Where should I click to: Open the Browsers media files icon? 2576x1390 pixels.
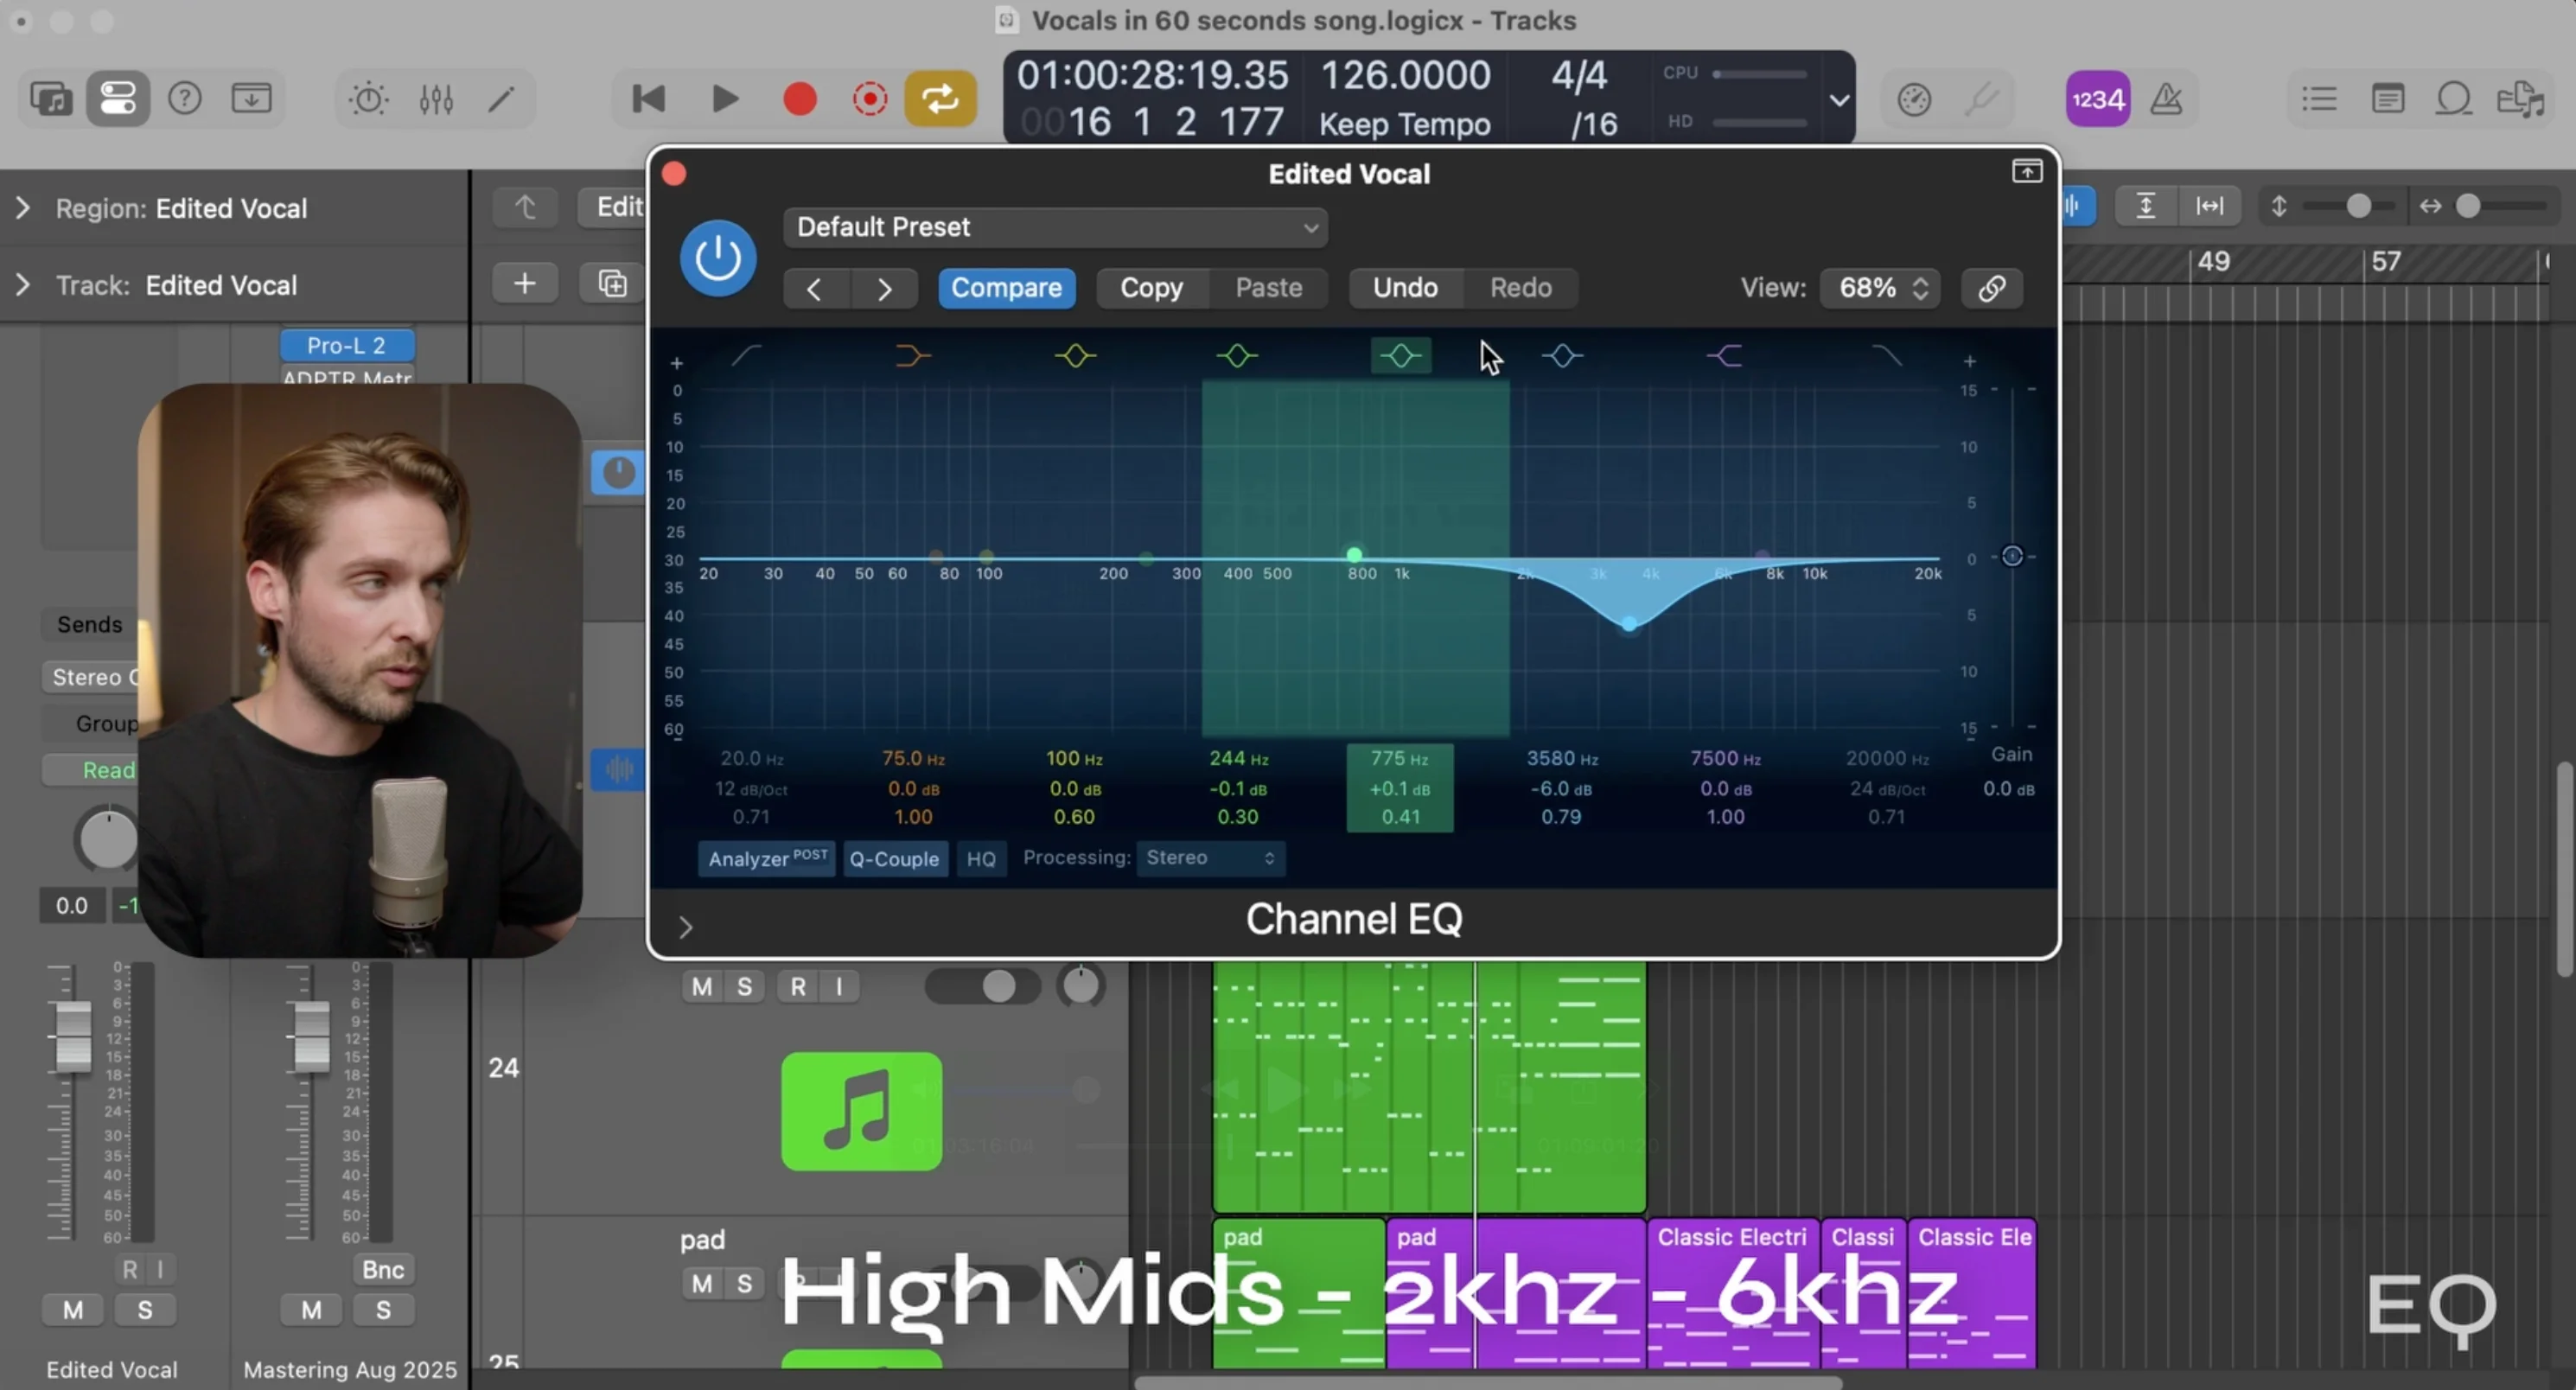coord(2520,98)
